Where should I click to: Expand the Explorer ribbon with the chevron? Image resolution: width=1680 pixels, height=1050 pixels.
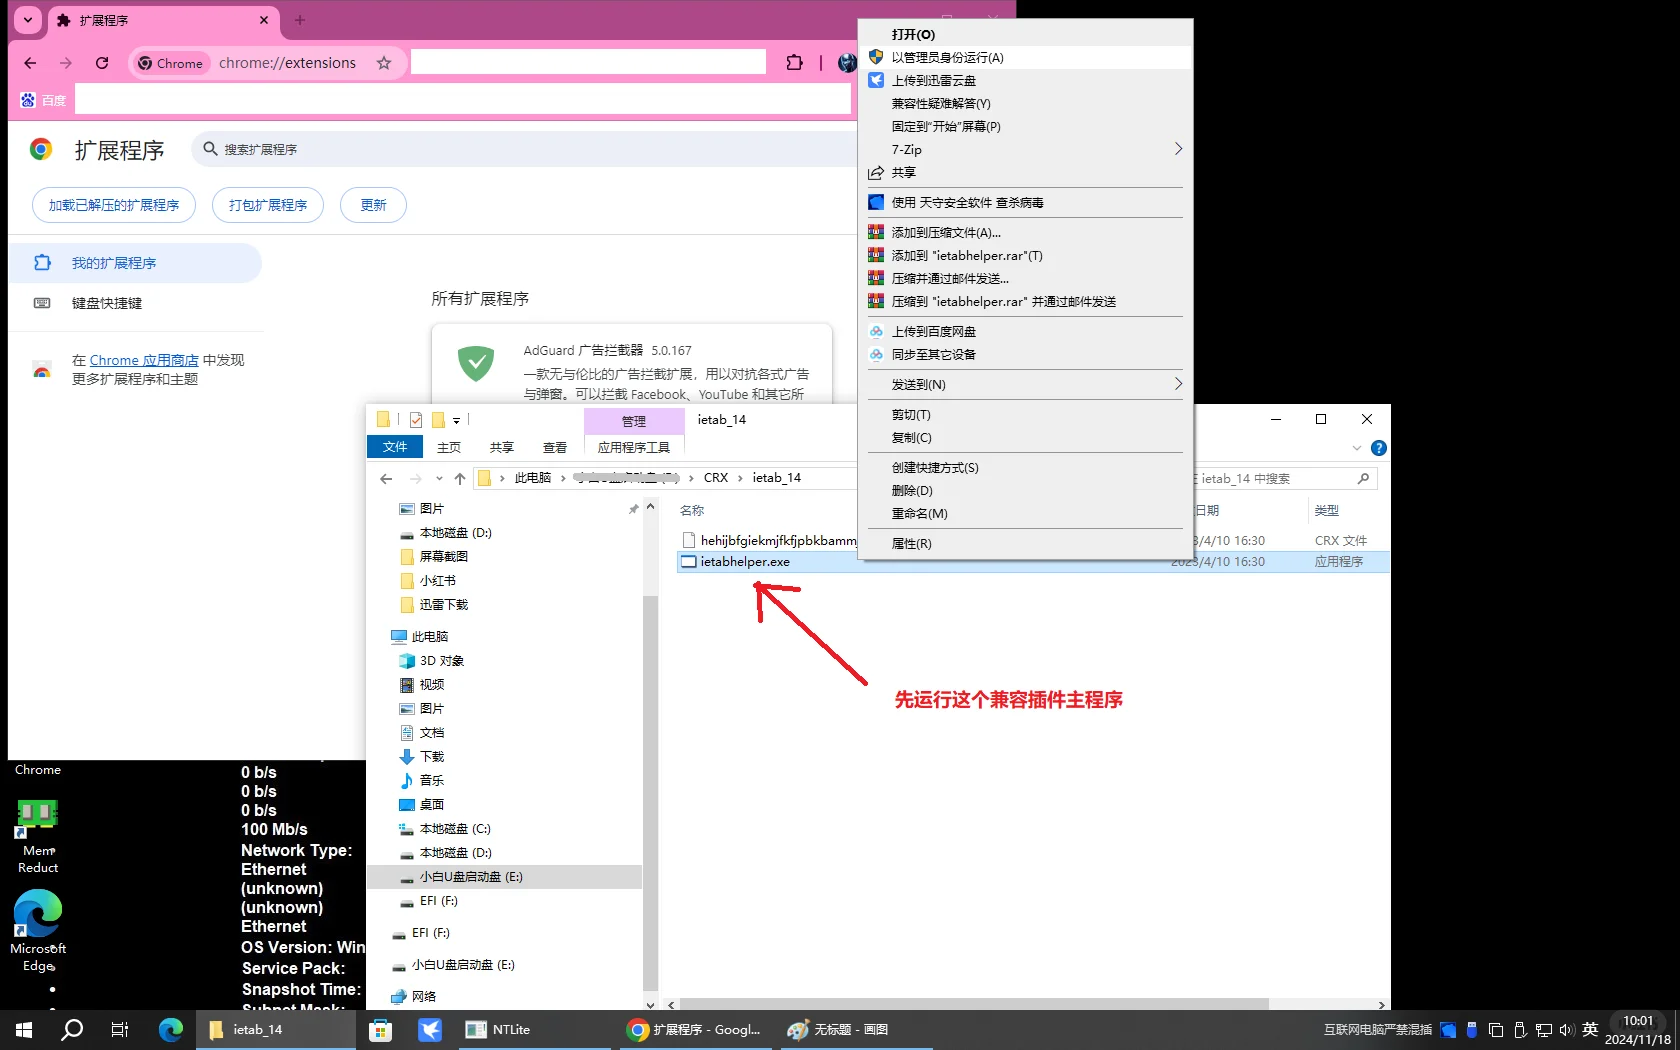pos(1357,448)
